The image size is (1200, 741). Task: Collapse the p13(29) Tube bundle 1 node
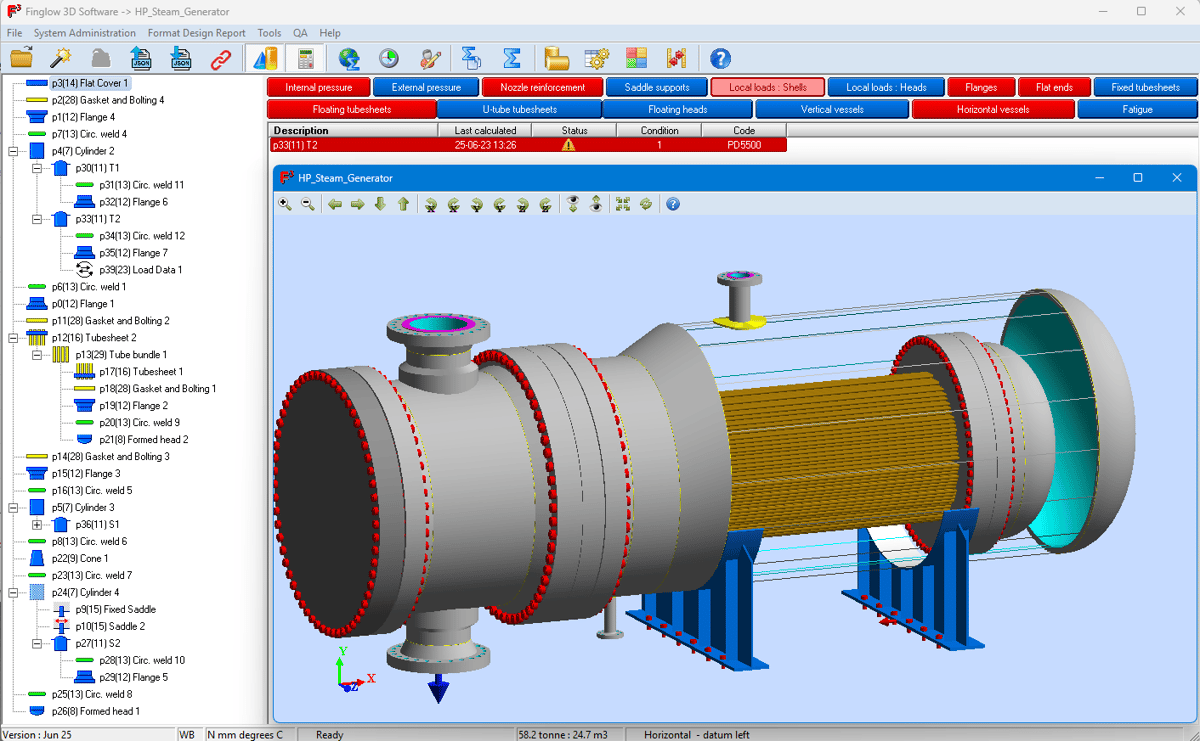point(37,355)
